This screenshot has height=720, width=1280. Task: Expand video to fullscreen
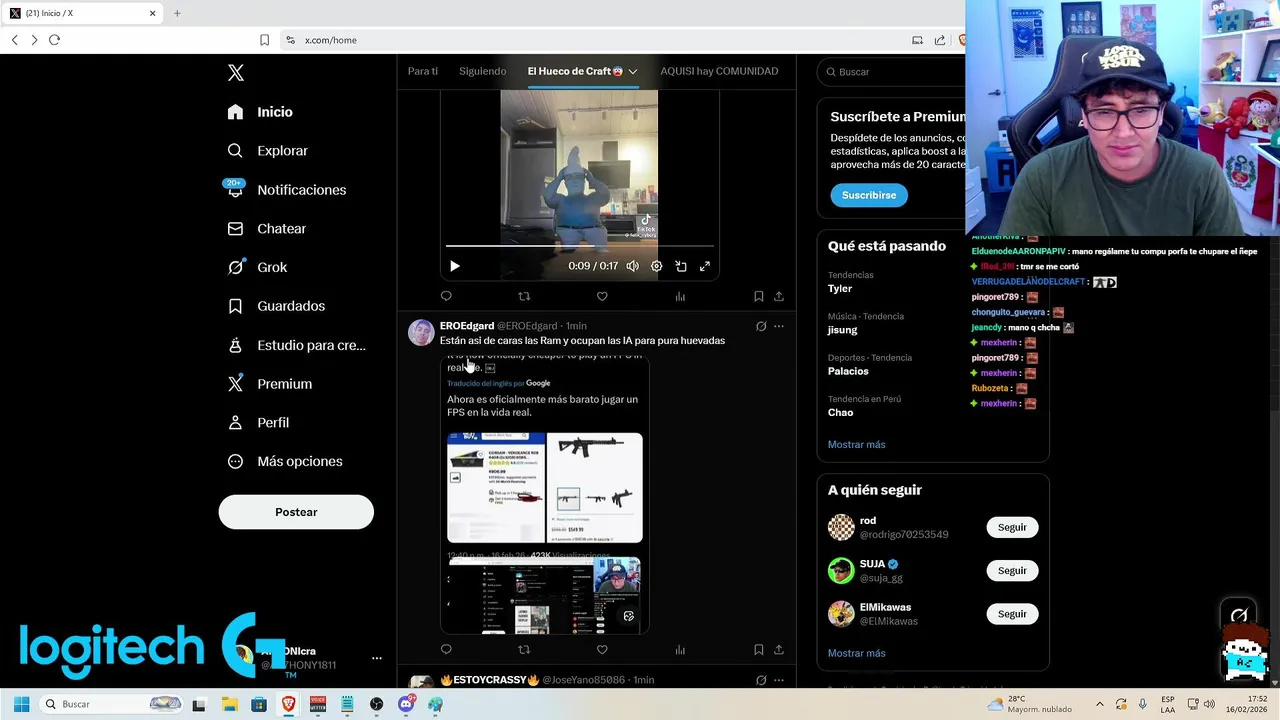[x=705, y=266]
